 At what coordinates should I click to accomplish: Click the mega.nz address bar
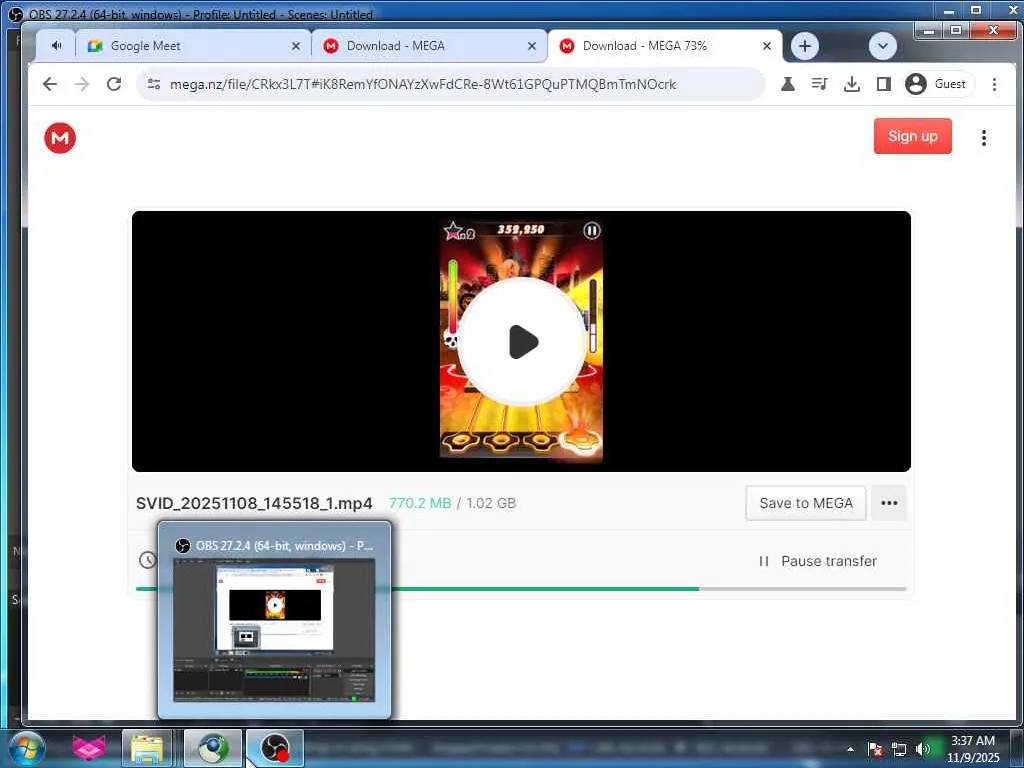point(451,84)
